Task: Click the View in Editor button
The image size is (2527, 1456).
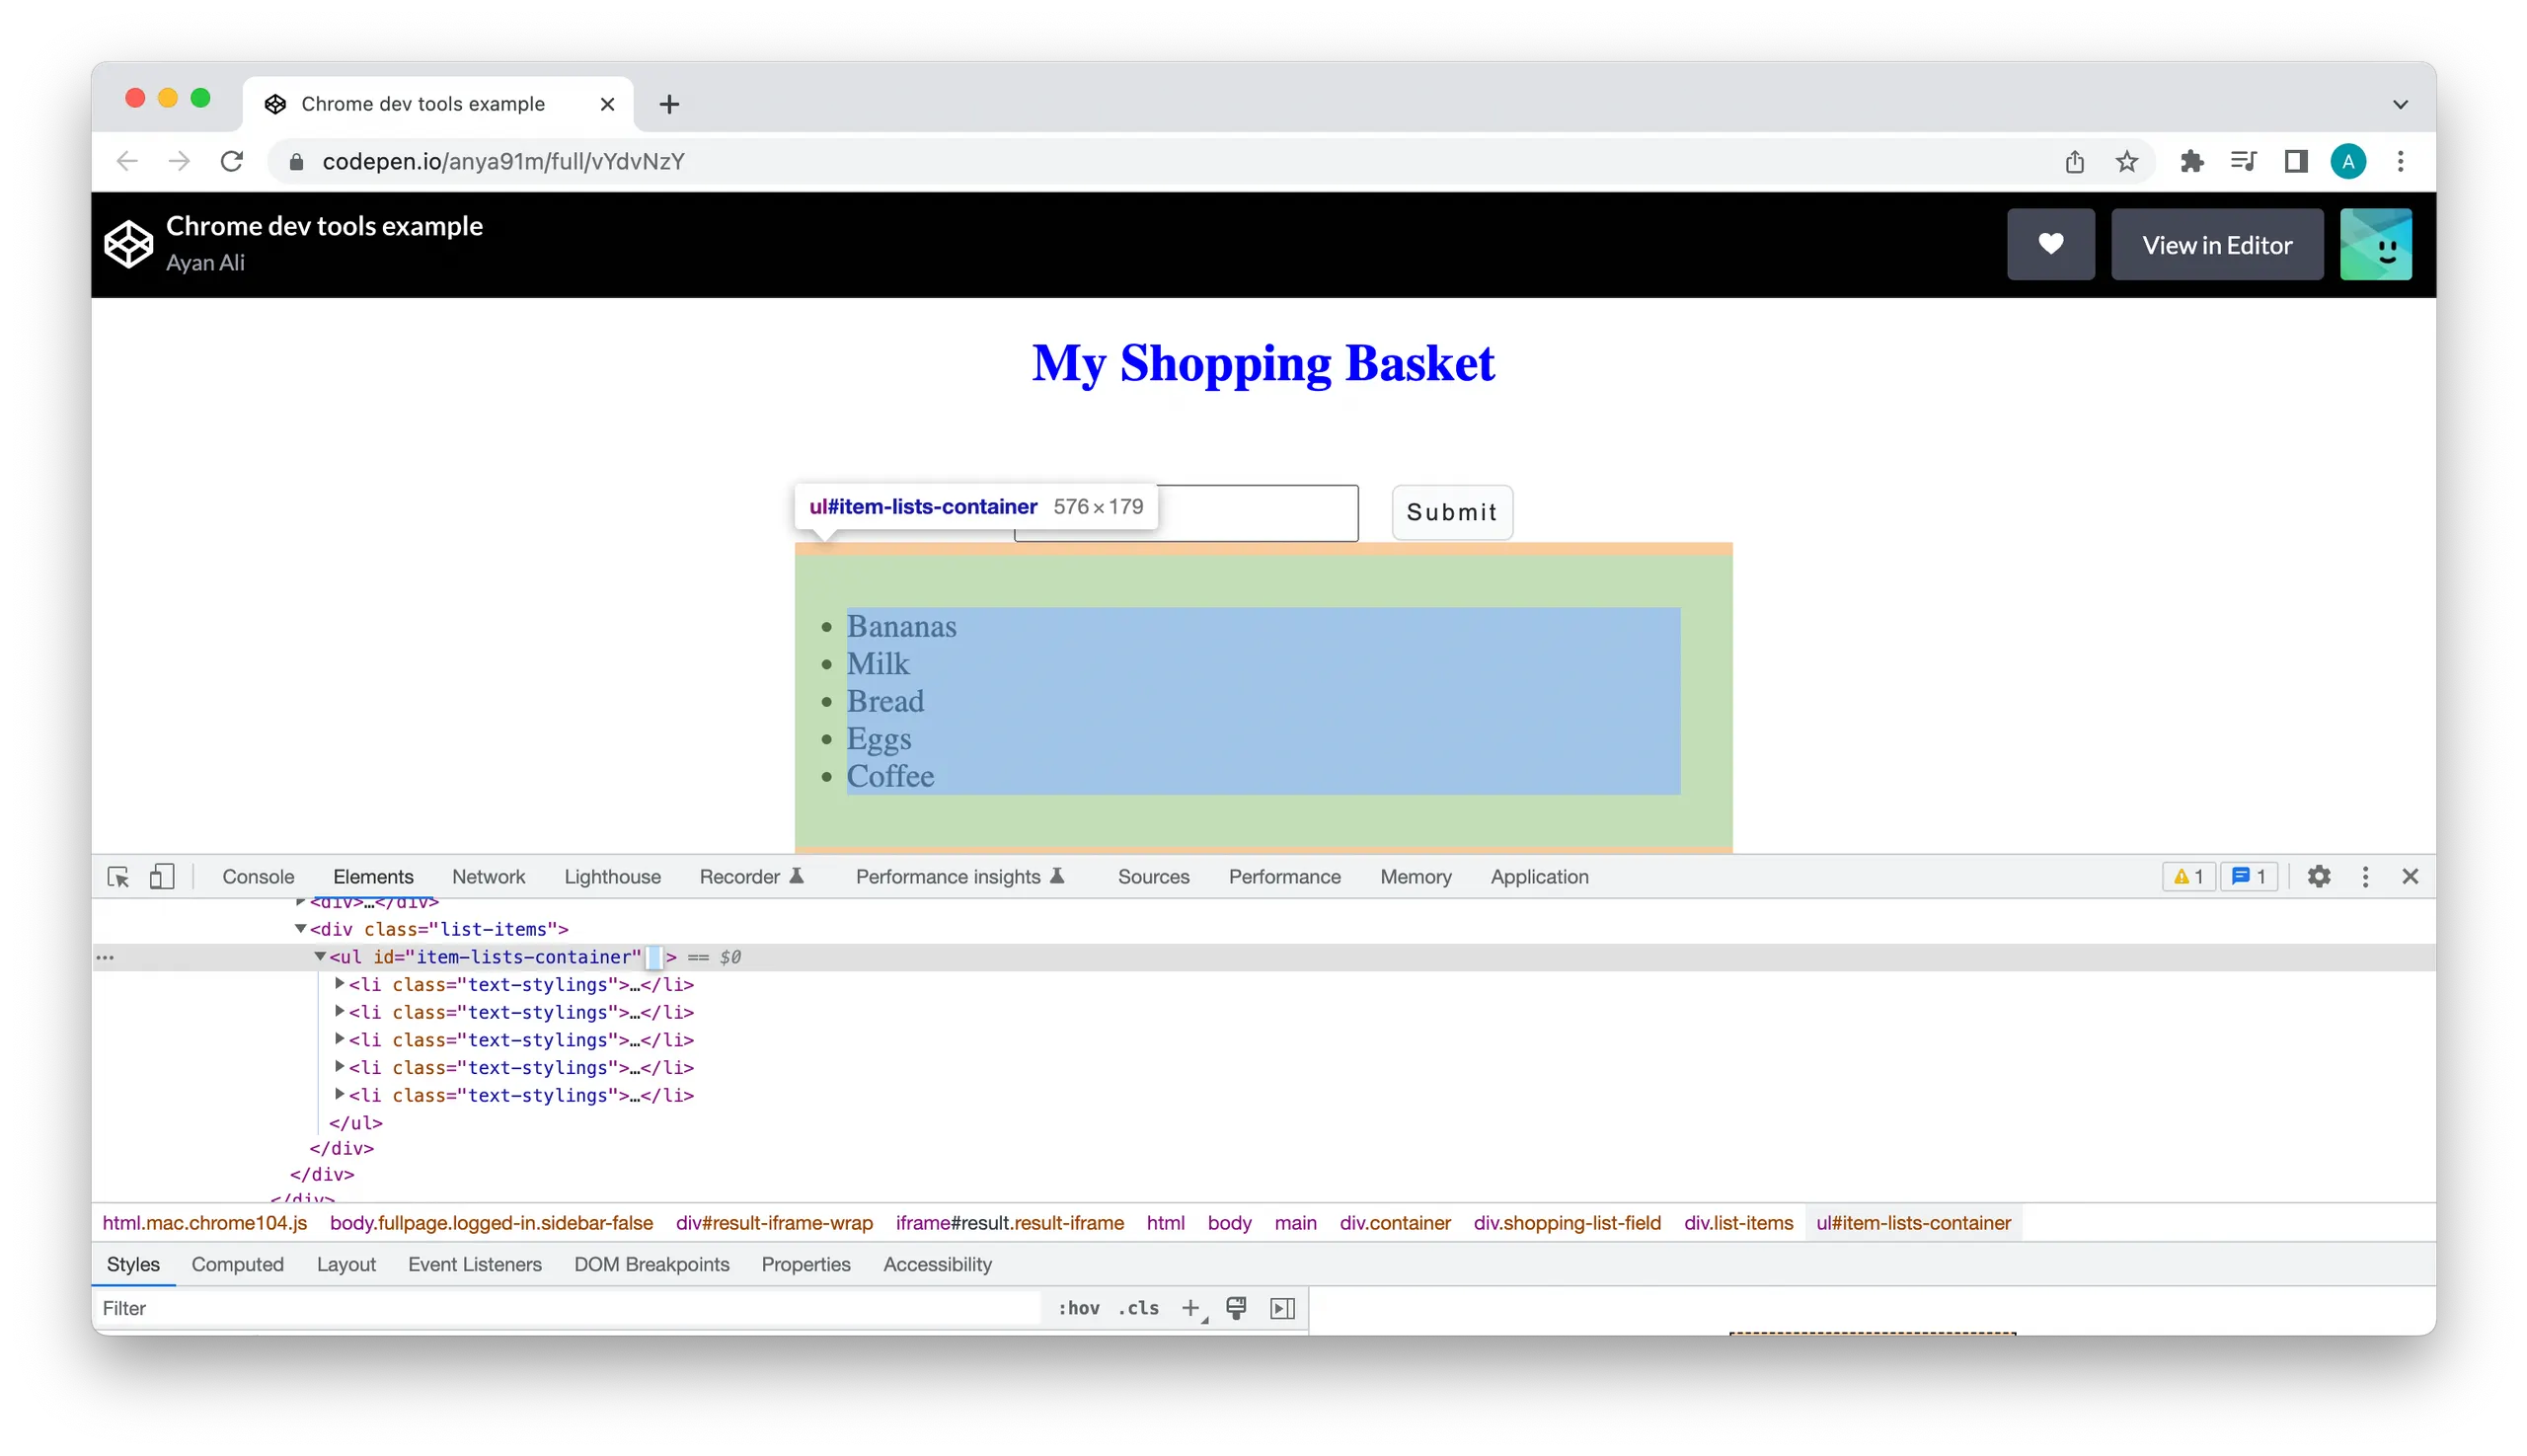Action: 2216,245
